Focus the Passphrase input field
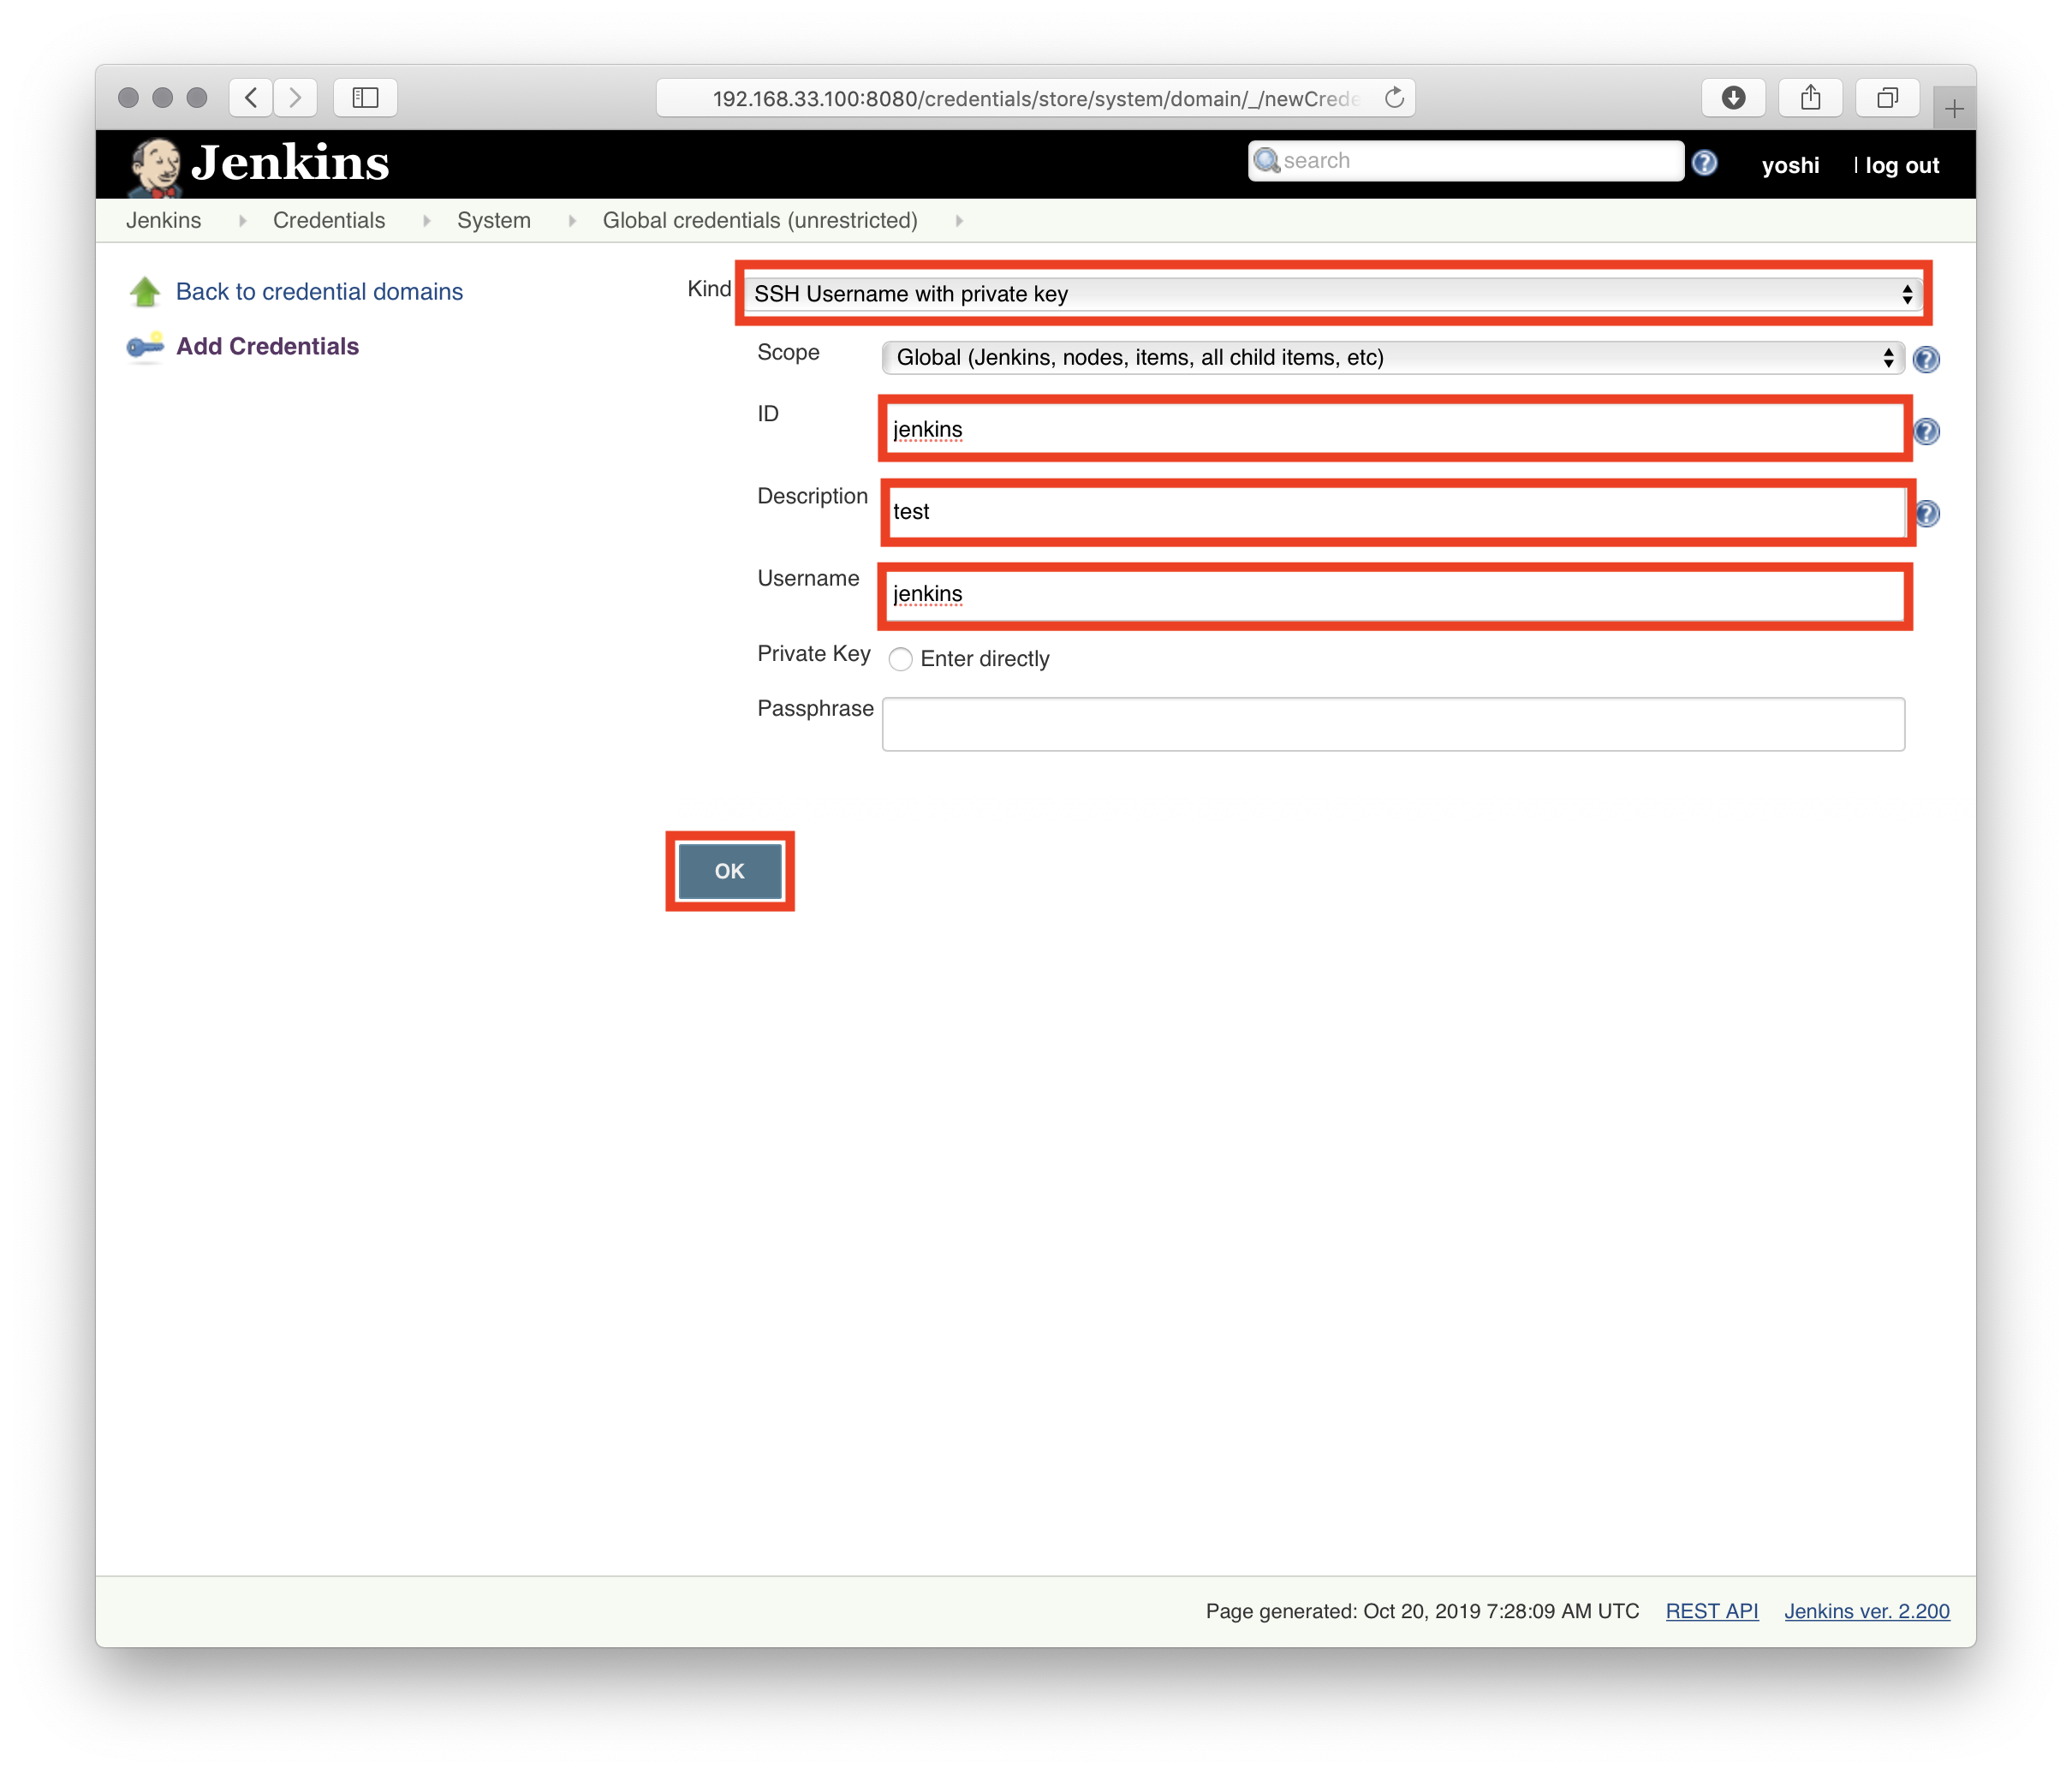 (x=1393, y=724)
